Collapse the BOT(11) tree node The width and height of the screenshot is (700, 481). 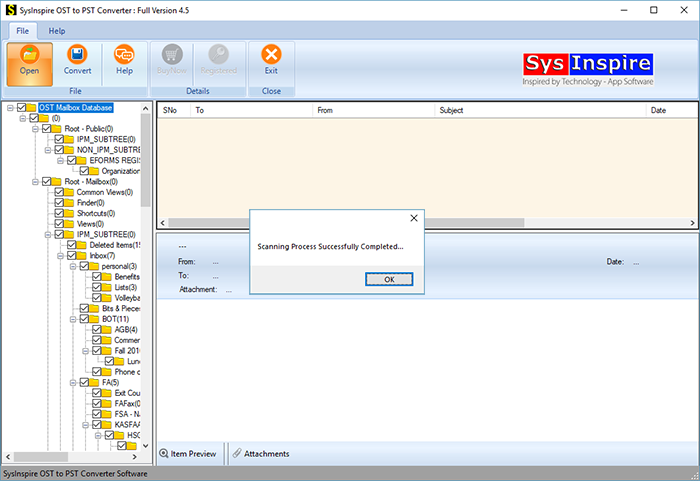pyautogui.click(x=73, y=319)
